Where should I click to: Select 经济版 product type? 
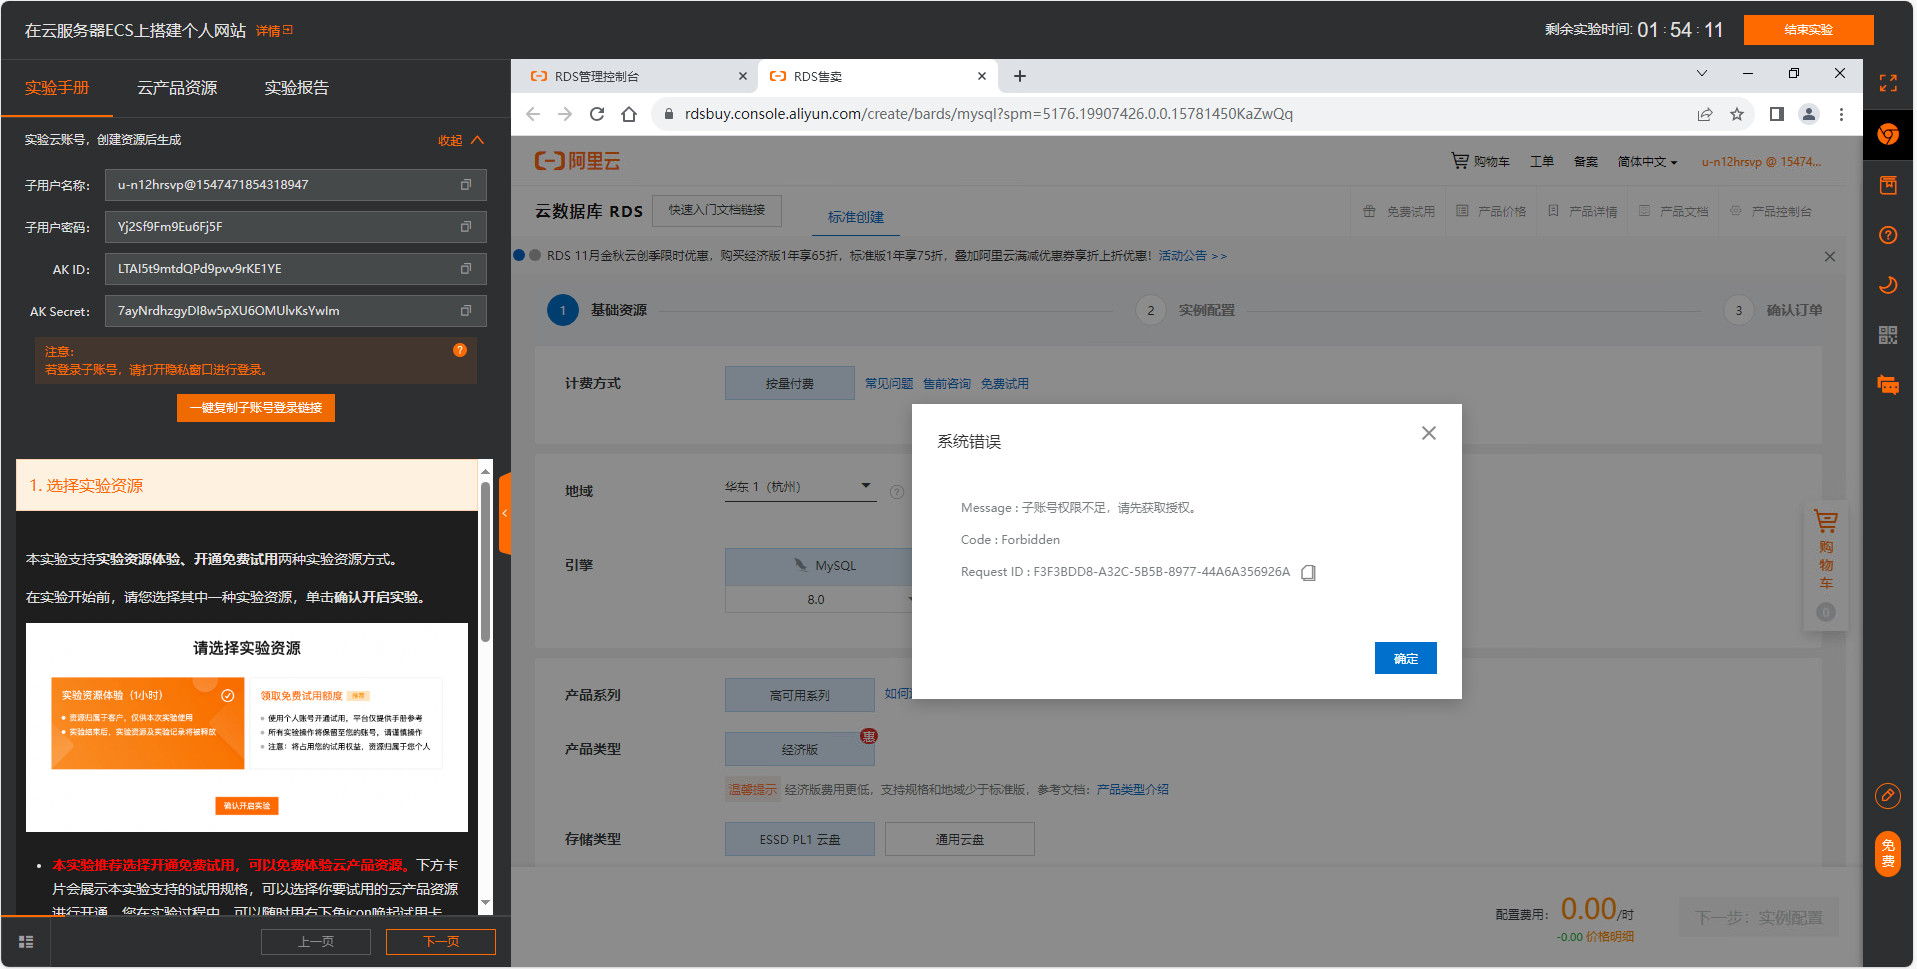coord(800,749)
